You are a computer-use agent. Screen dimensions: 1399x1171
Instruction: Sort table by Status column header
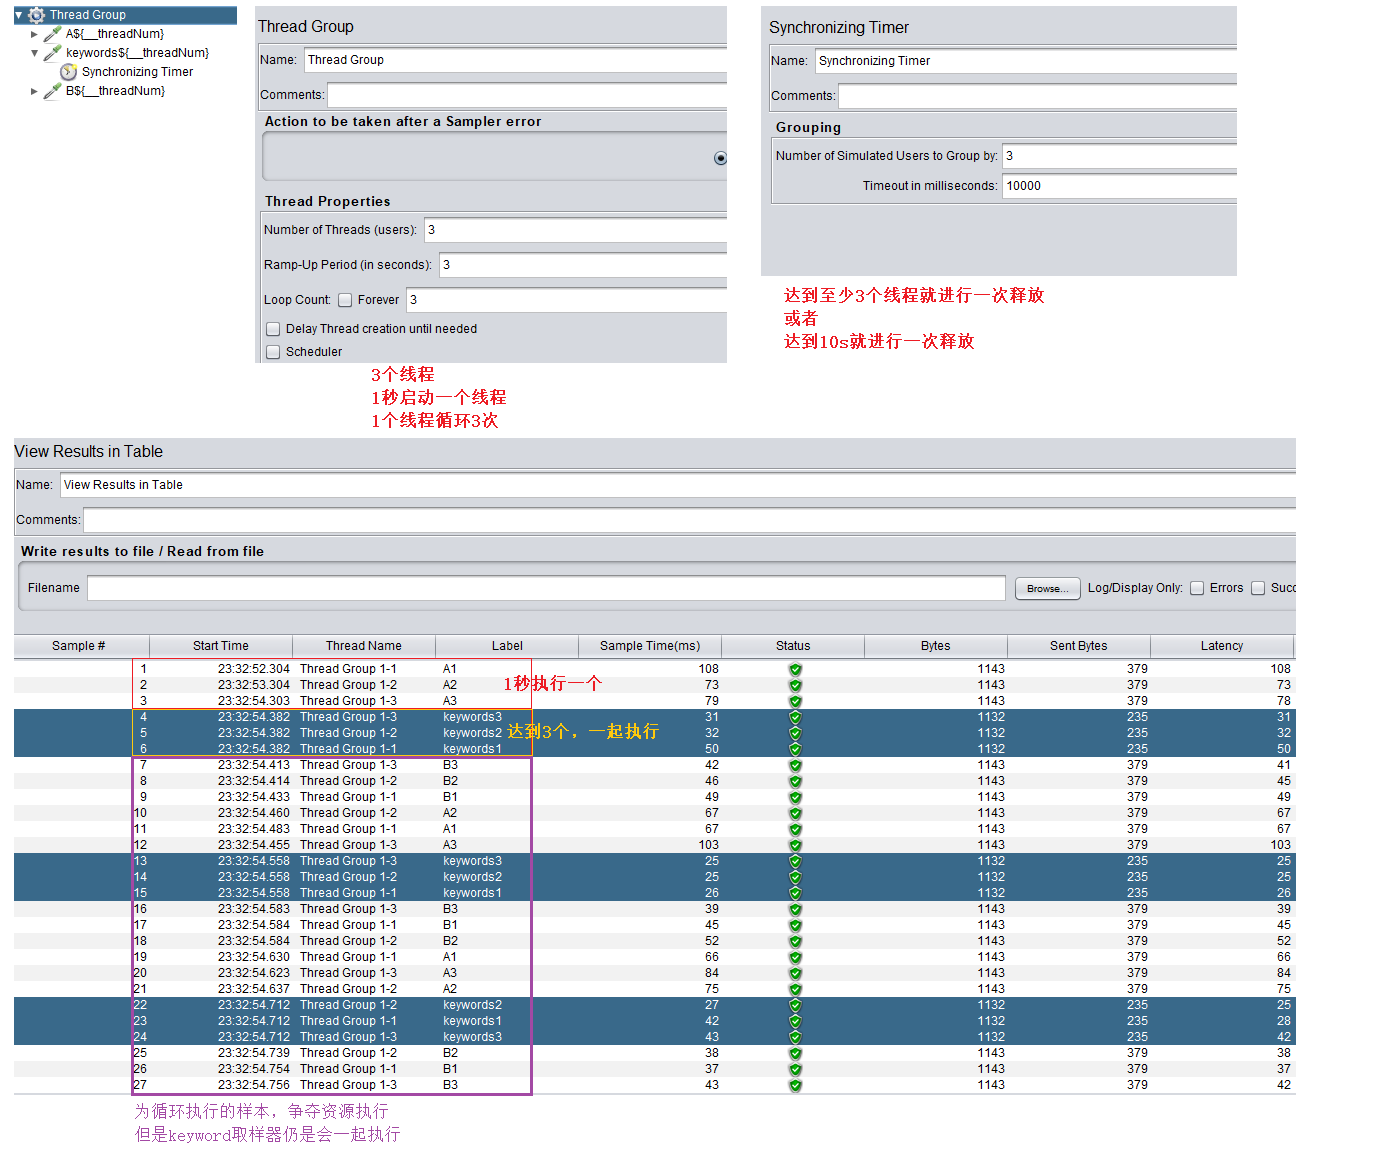pyautogui.click(x=793, y=646)
